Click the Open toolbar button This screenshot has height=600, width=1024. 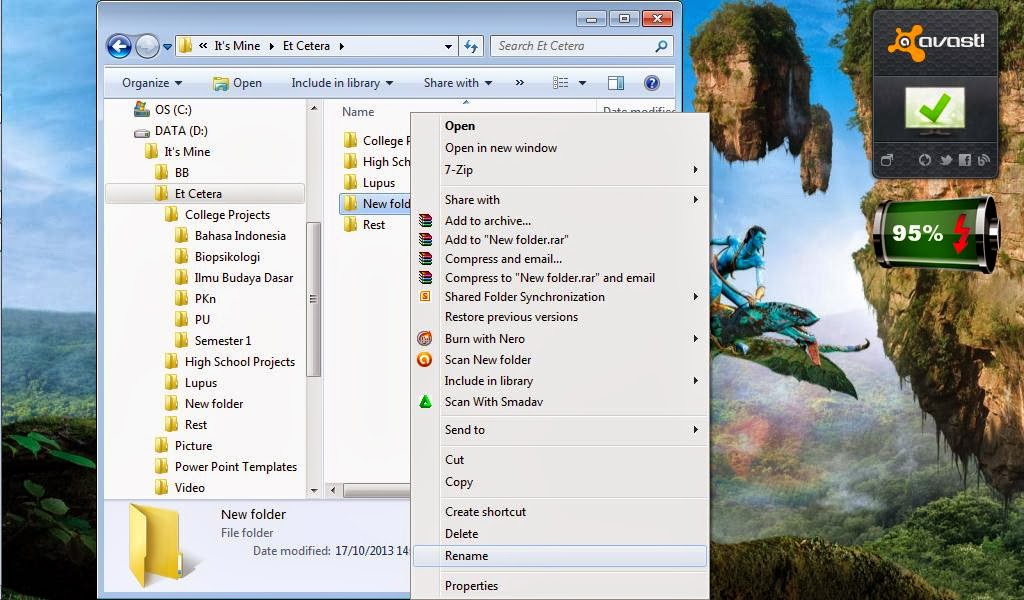click(237, 83)
